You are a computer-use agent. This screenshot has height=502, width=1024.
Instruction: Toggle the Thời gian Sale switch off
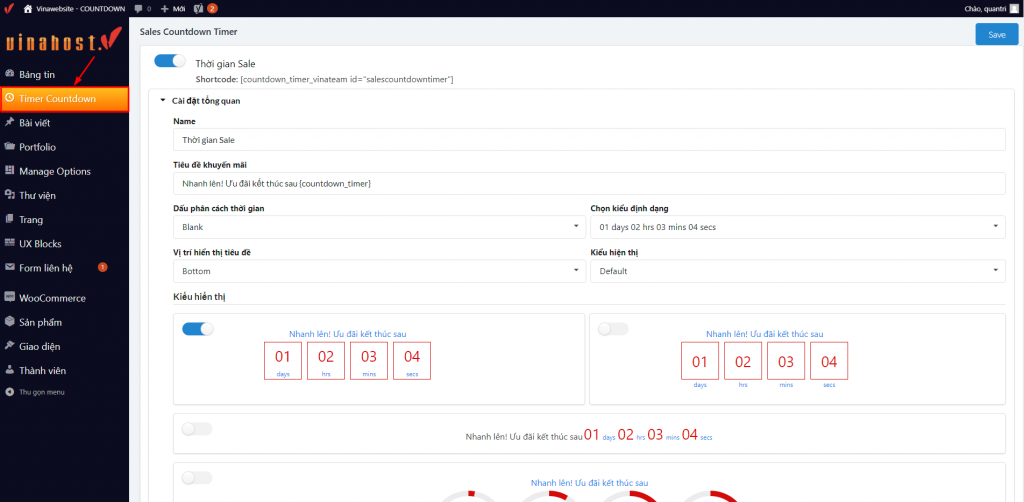pos(170,62)
